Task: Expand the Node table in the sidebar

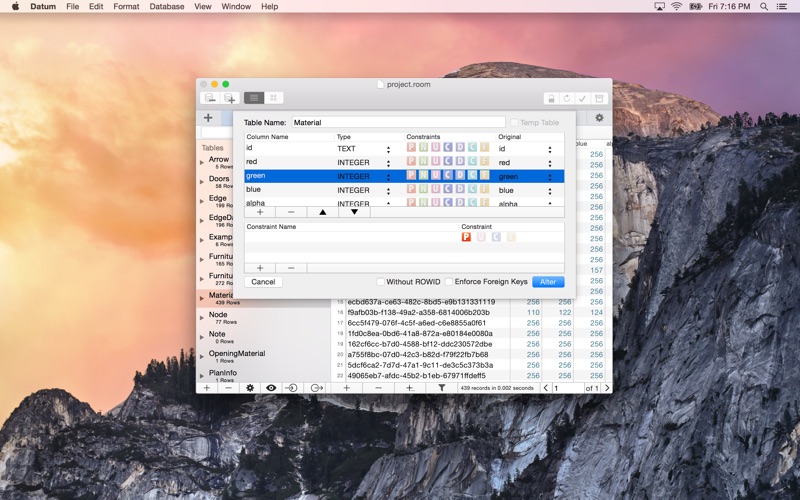Action: coord(202,316)
